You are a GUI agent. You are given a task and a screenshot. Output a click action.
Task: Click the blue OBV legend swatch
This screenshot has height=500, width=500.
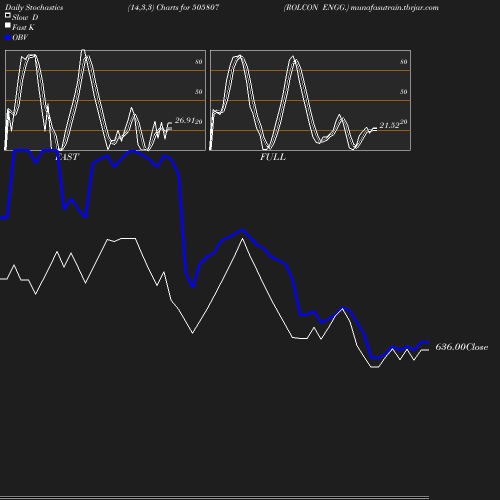coord(8,38)
